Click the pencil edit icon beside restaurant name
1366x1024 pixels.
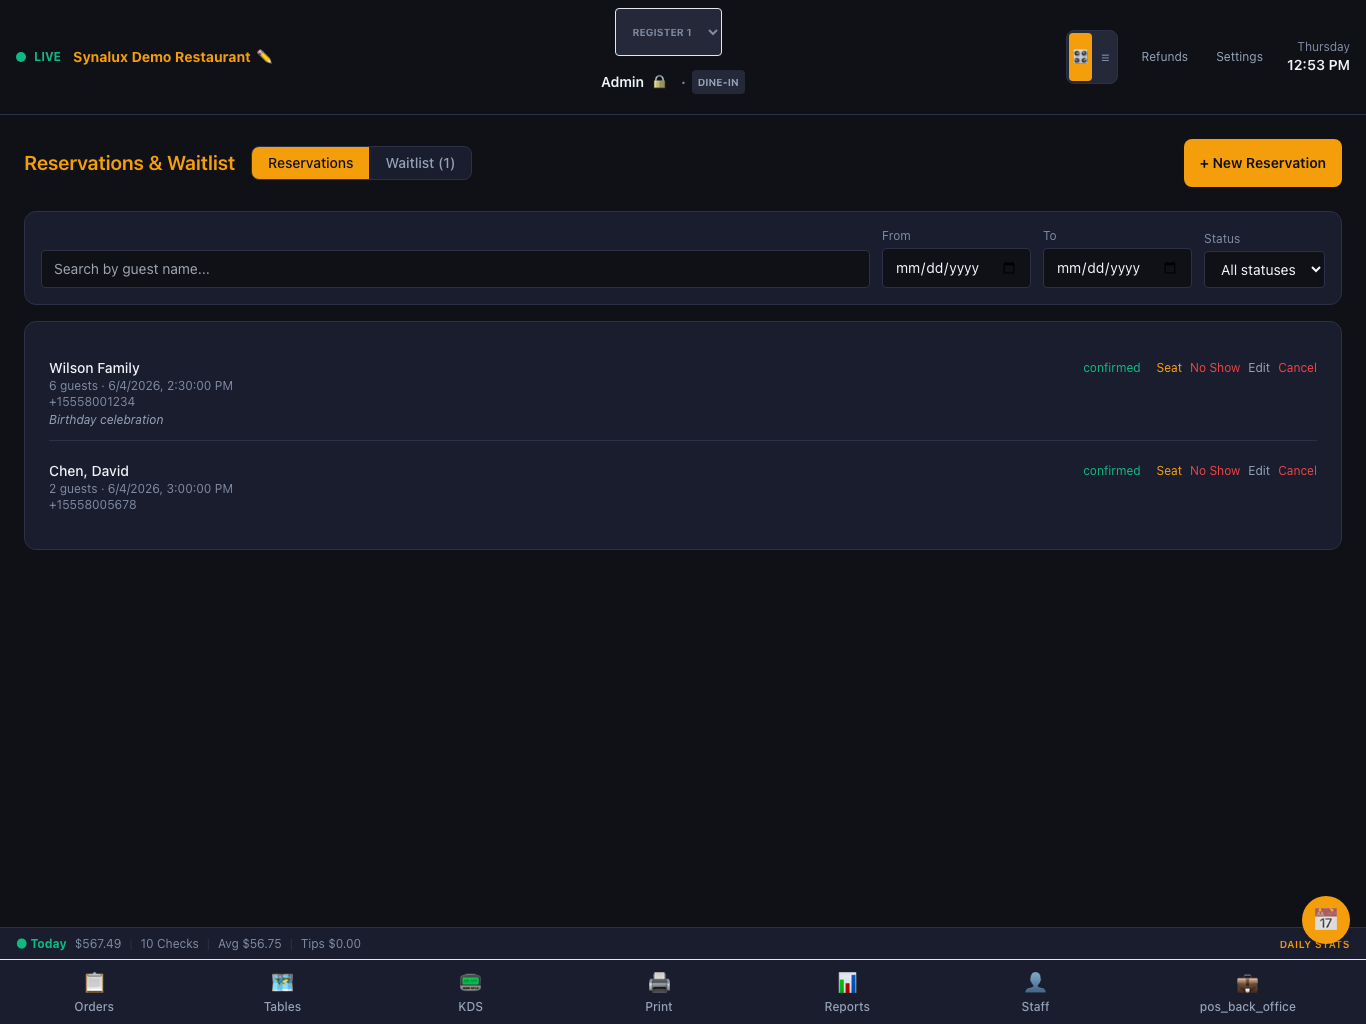point(264,57)
